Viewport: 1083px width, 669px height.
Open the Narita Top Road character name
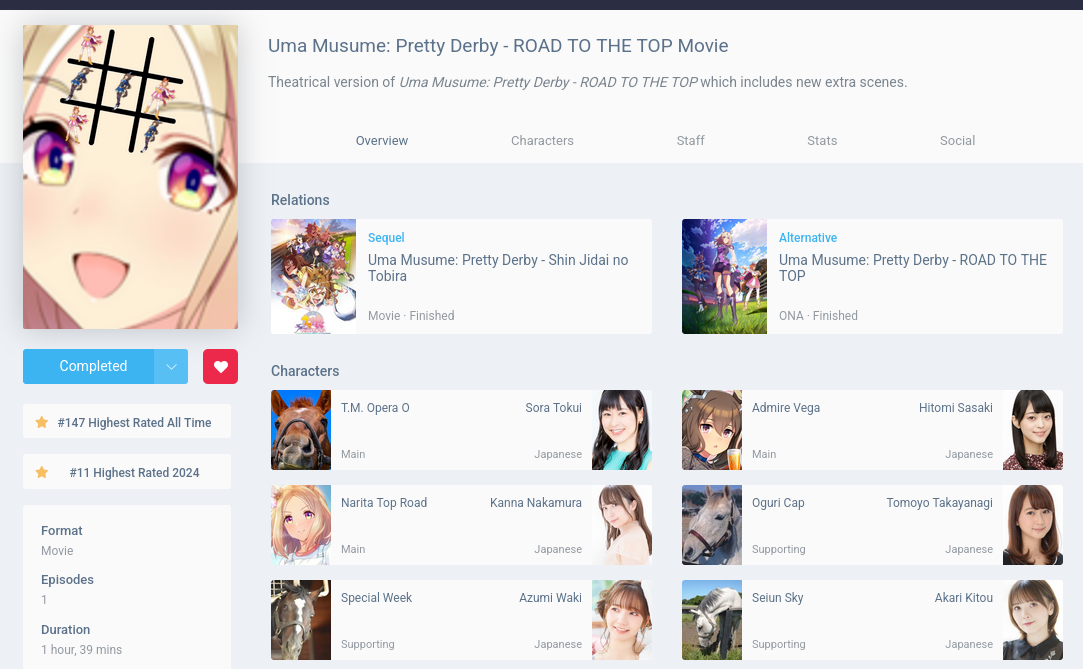tap(384, 503)
